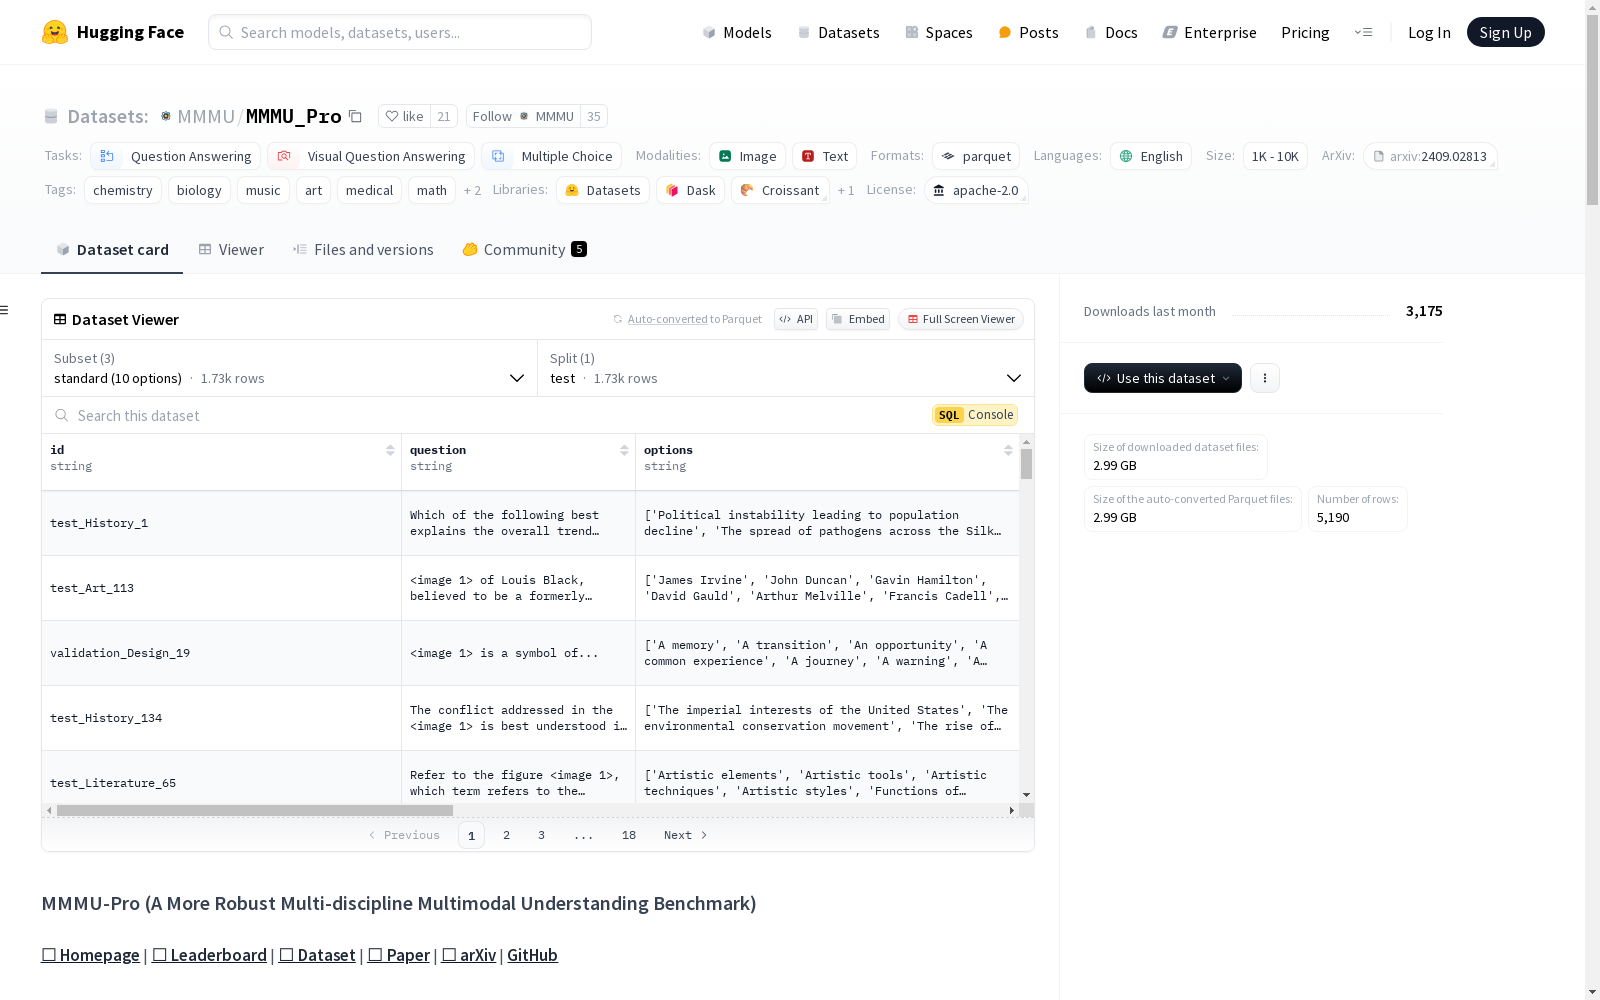Screen dimensions: 1600x1000
Task: Select the apache-2.0 license tag
Action: pyautogui.click(x=976, y=190)
